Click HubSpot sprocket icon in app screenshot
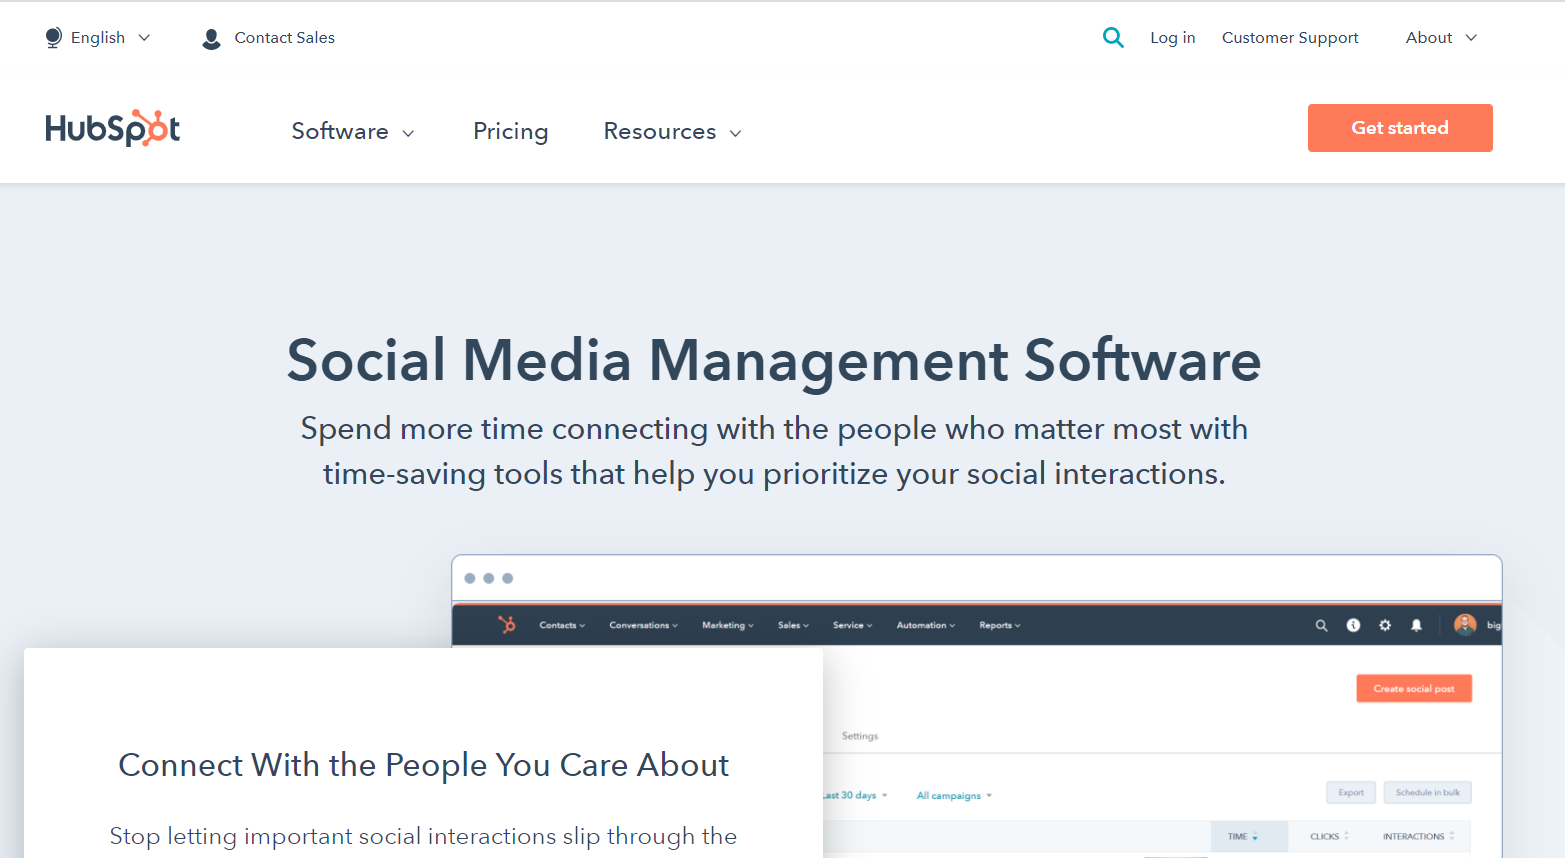The width and height of the screenshot is (1565, 858). tap(507, 625)
